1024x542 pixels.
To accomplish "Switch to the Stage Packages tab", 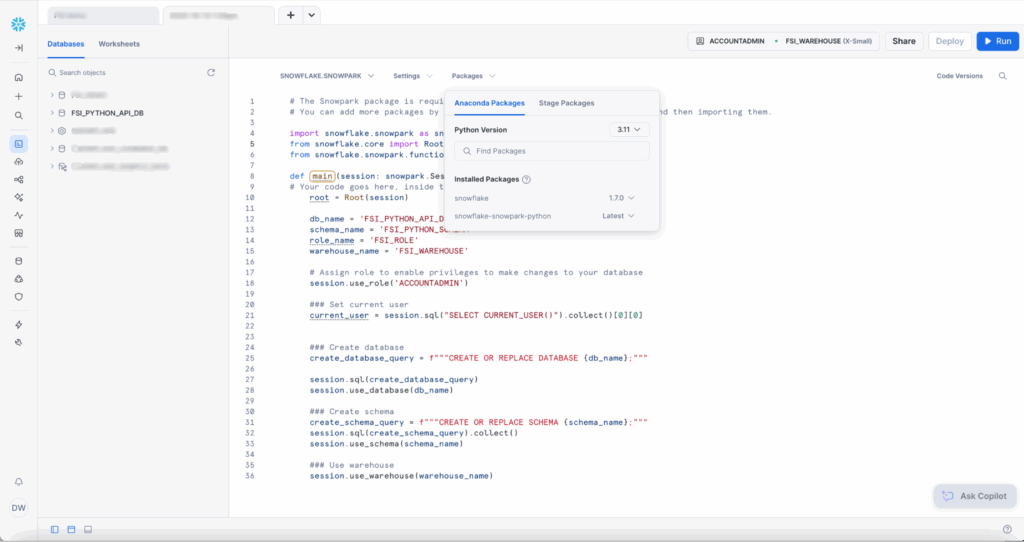I will pos(566,103).
